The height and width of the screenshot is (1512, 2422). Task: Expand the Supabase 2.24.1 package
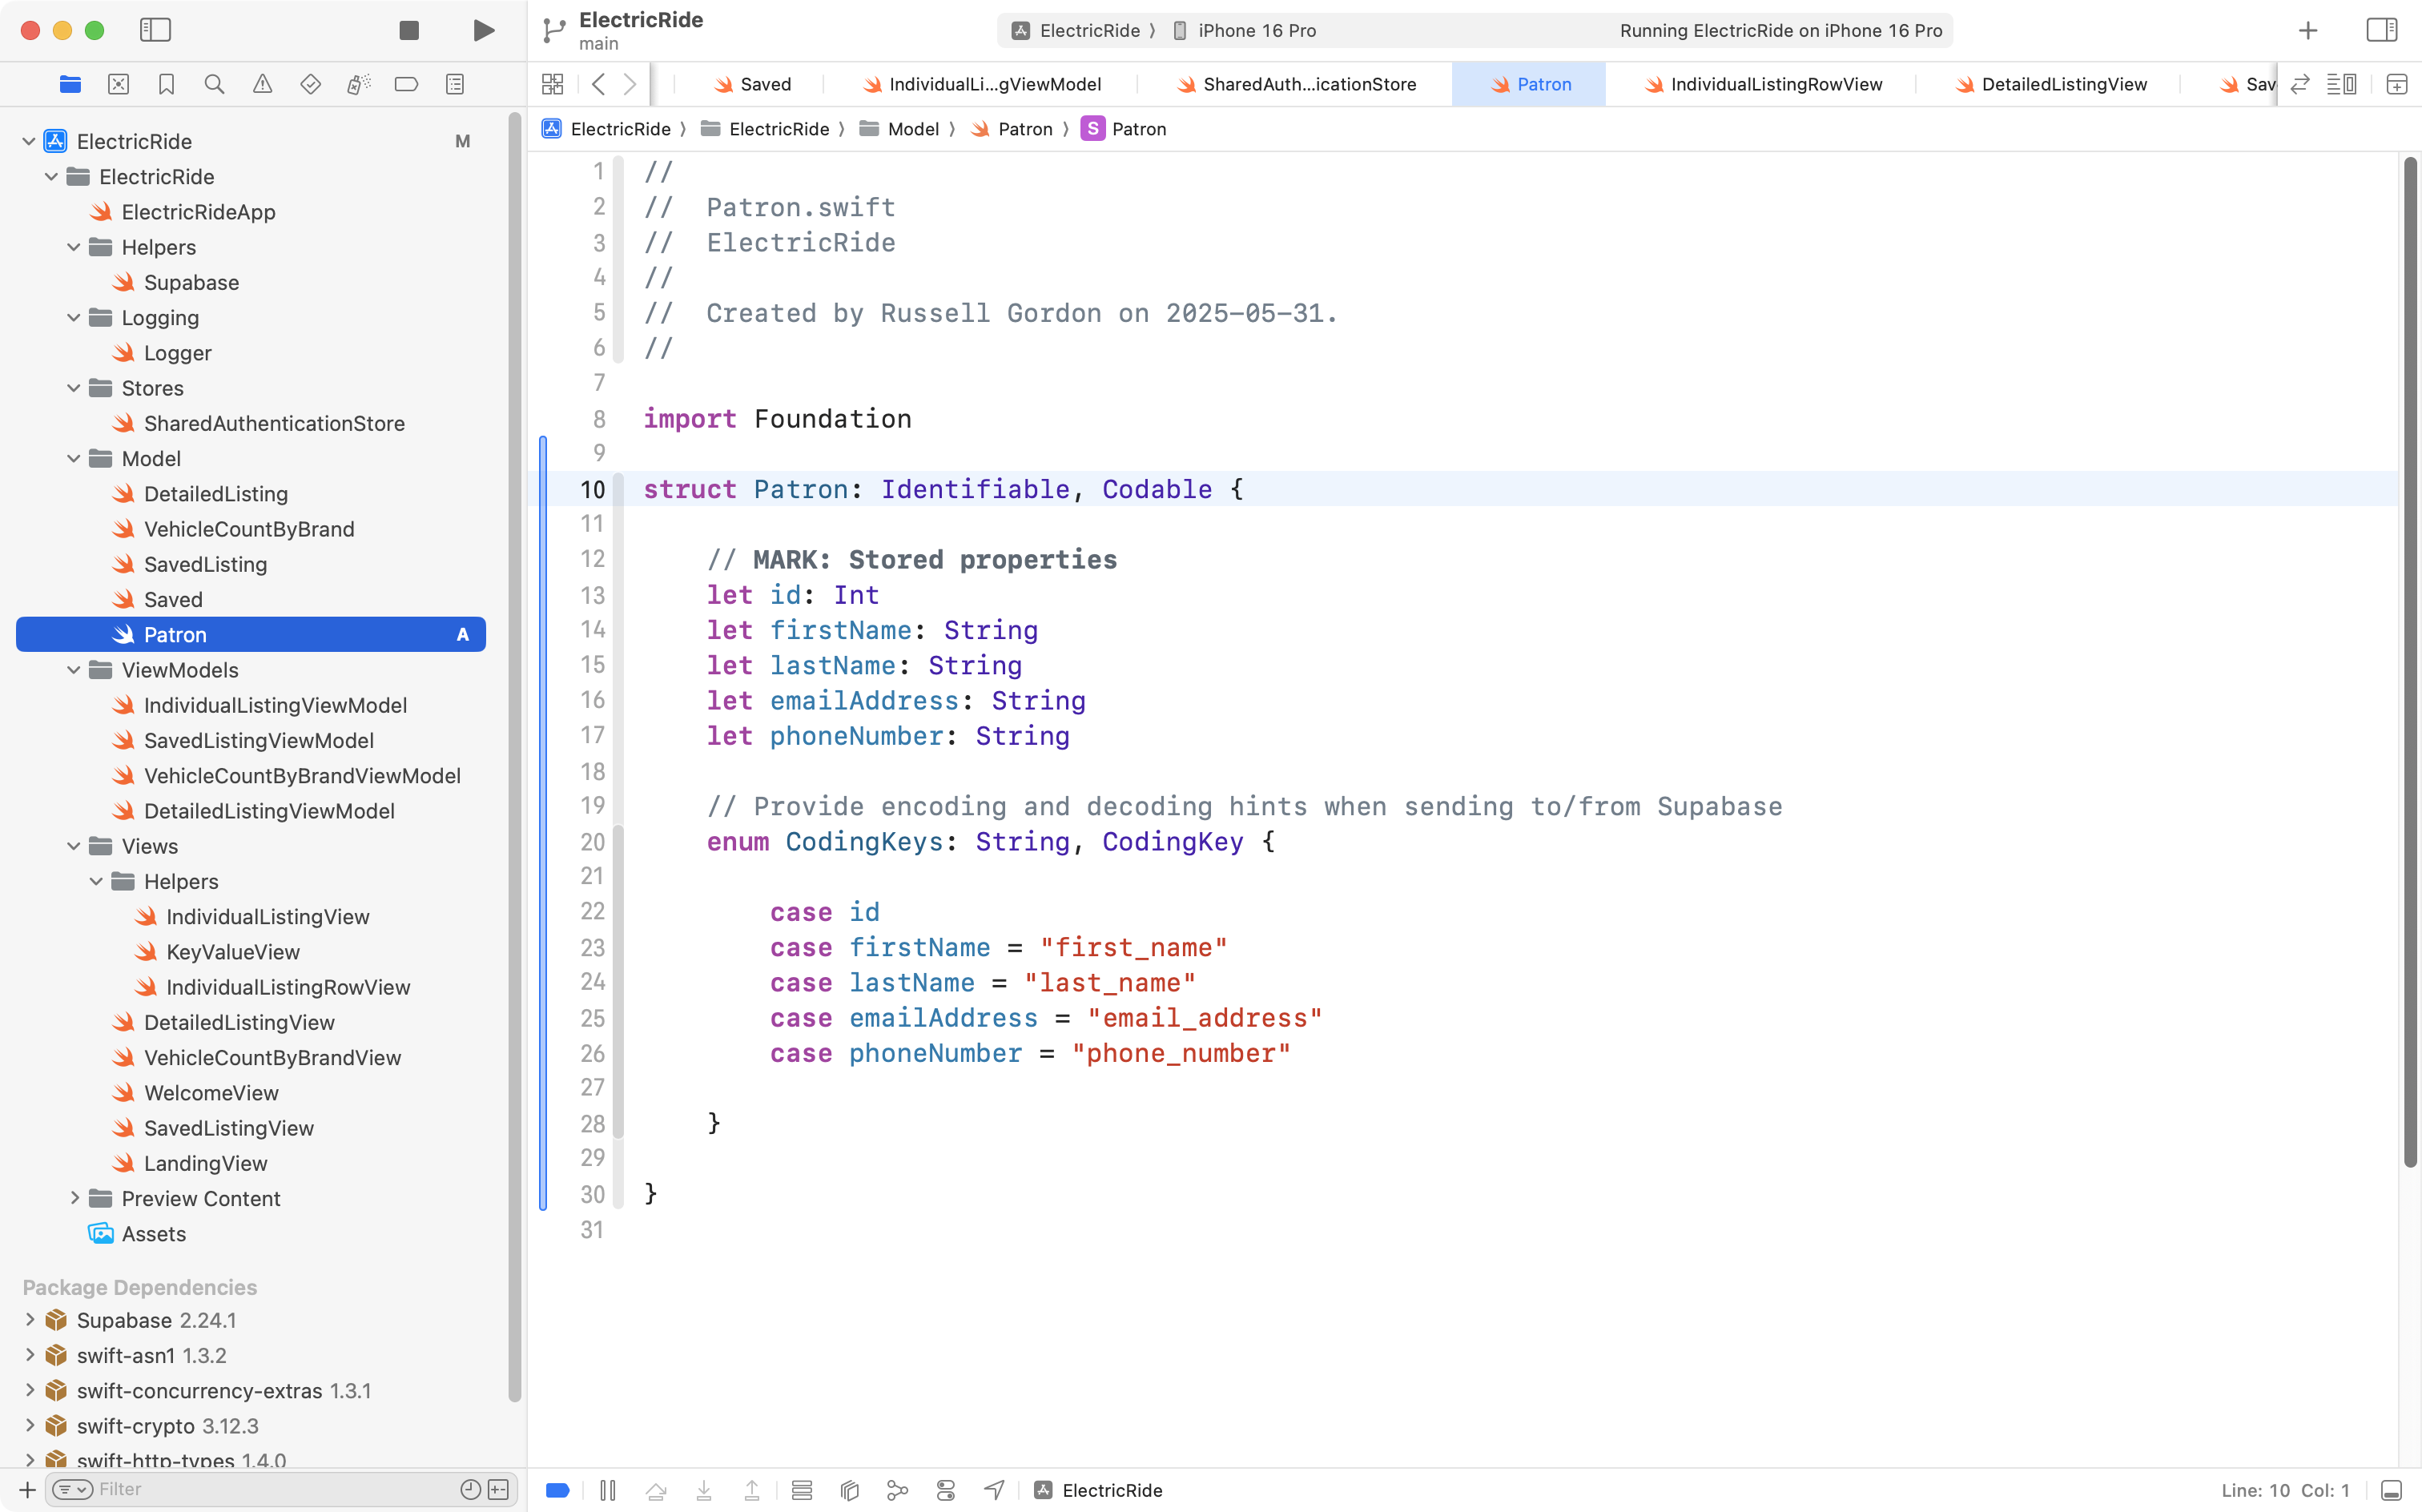pos(29,1320)
